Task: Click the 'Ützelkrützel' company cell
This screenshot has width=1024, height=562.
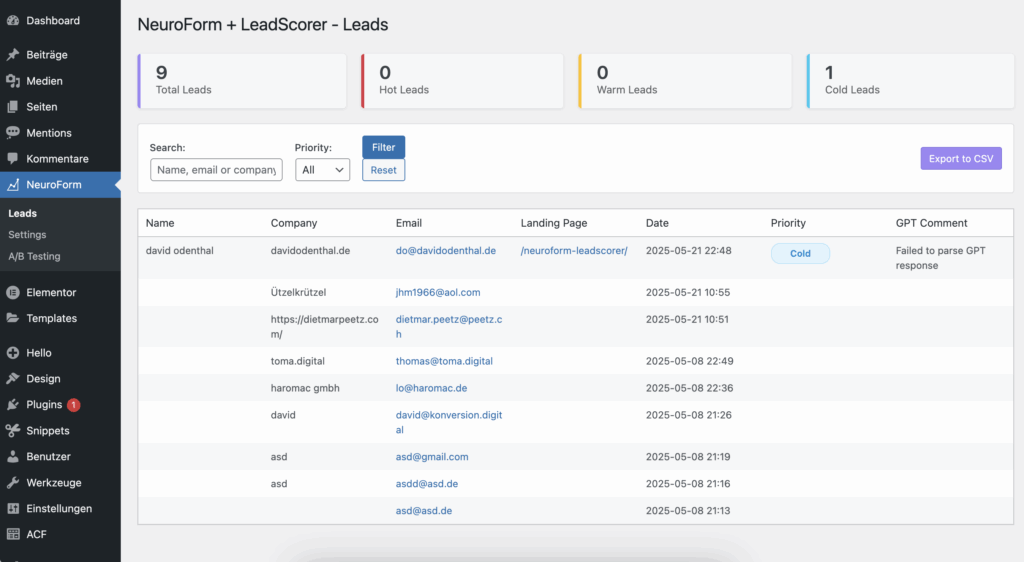Action: 298,292
